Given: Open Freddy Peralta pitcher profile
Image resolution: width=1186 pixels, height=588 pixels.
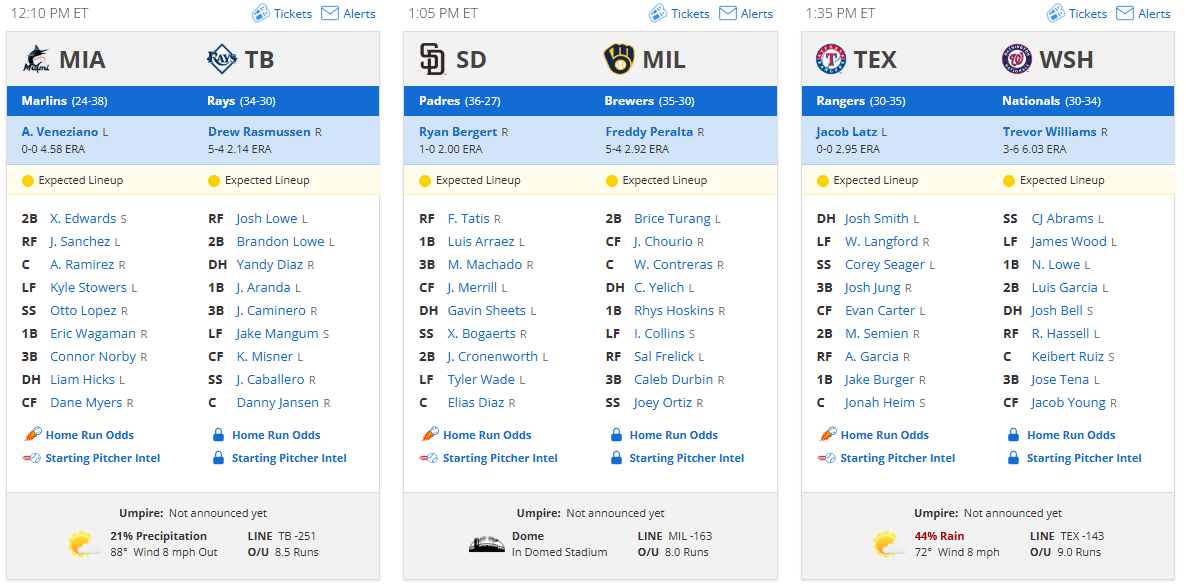Looking at the screenshot, I should click(649, 132).
